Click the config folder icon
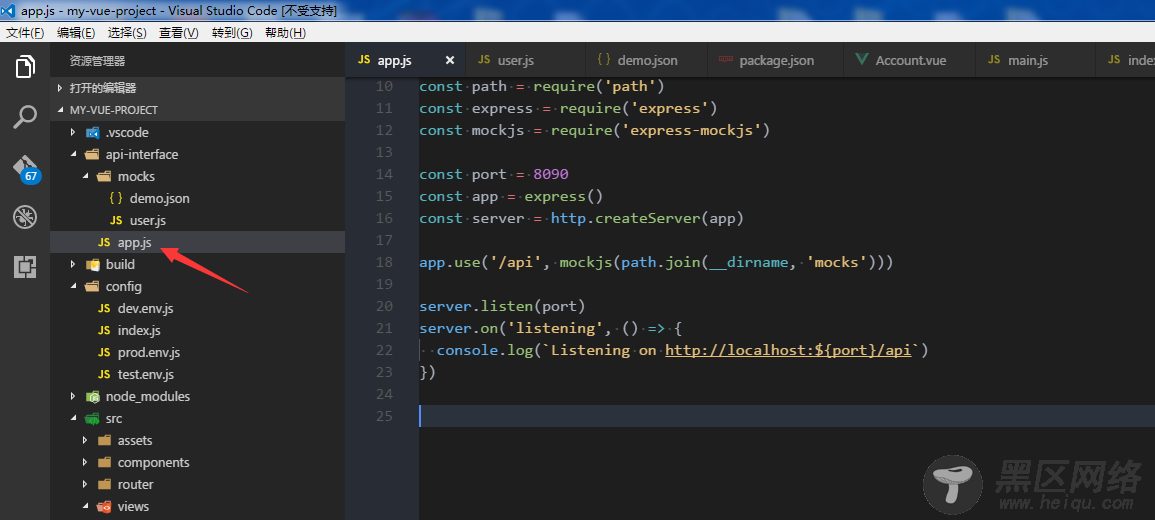 tap(92, 287)
